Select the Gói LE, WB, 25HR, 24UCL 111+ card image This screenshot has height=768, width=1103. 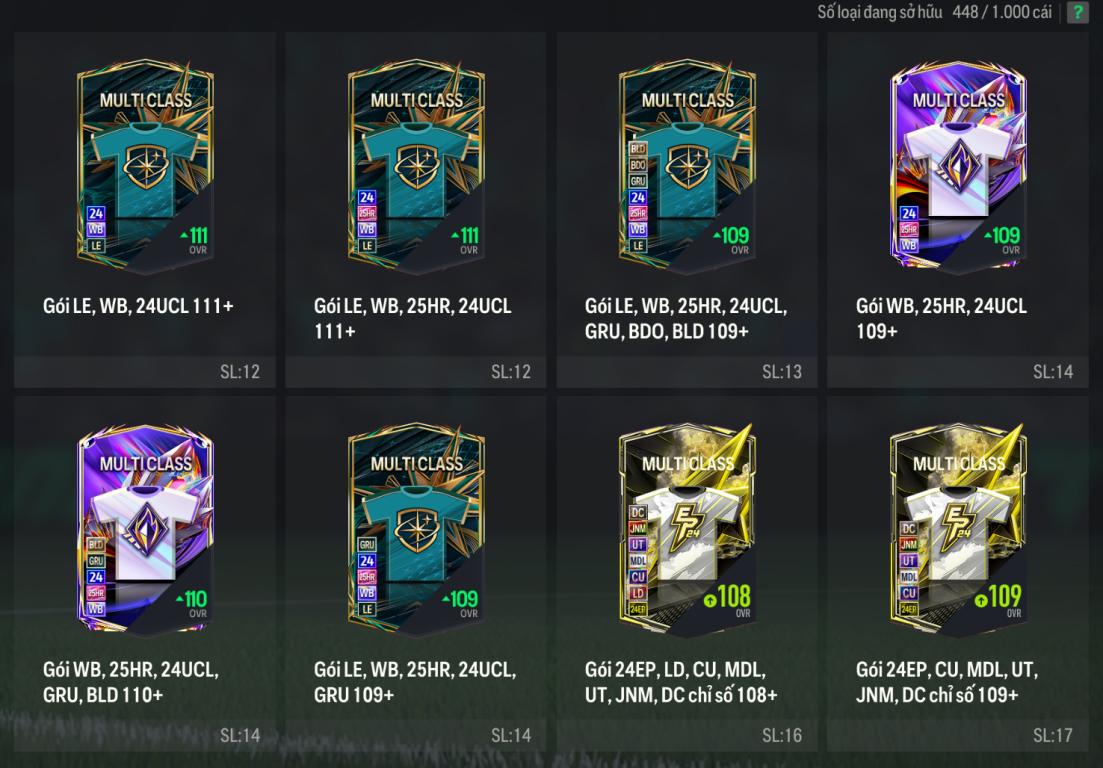(416, 167)
